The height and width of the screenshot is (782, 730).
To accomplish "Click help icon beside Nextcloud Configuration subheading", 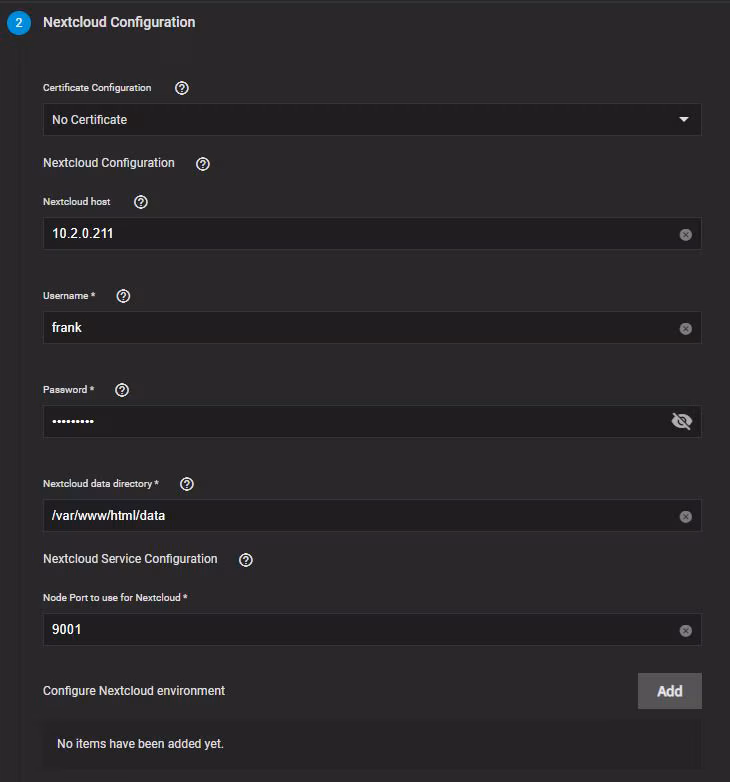I will [203, 164].
